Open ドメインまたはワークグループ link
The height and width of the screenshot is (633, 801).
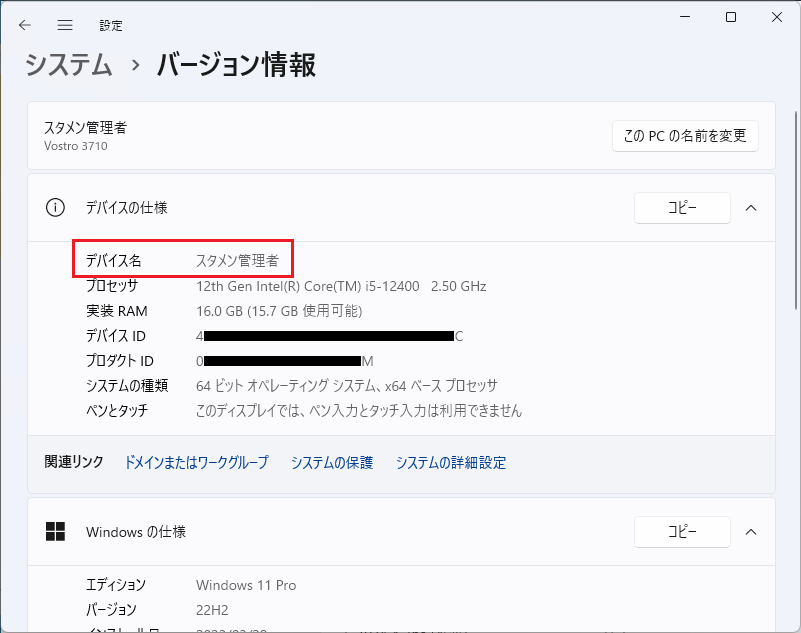pyautogui.click(x=197, y=462)
